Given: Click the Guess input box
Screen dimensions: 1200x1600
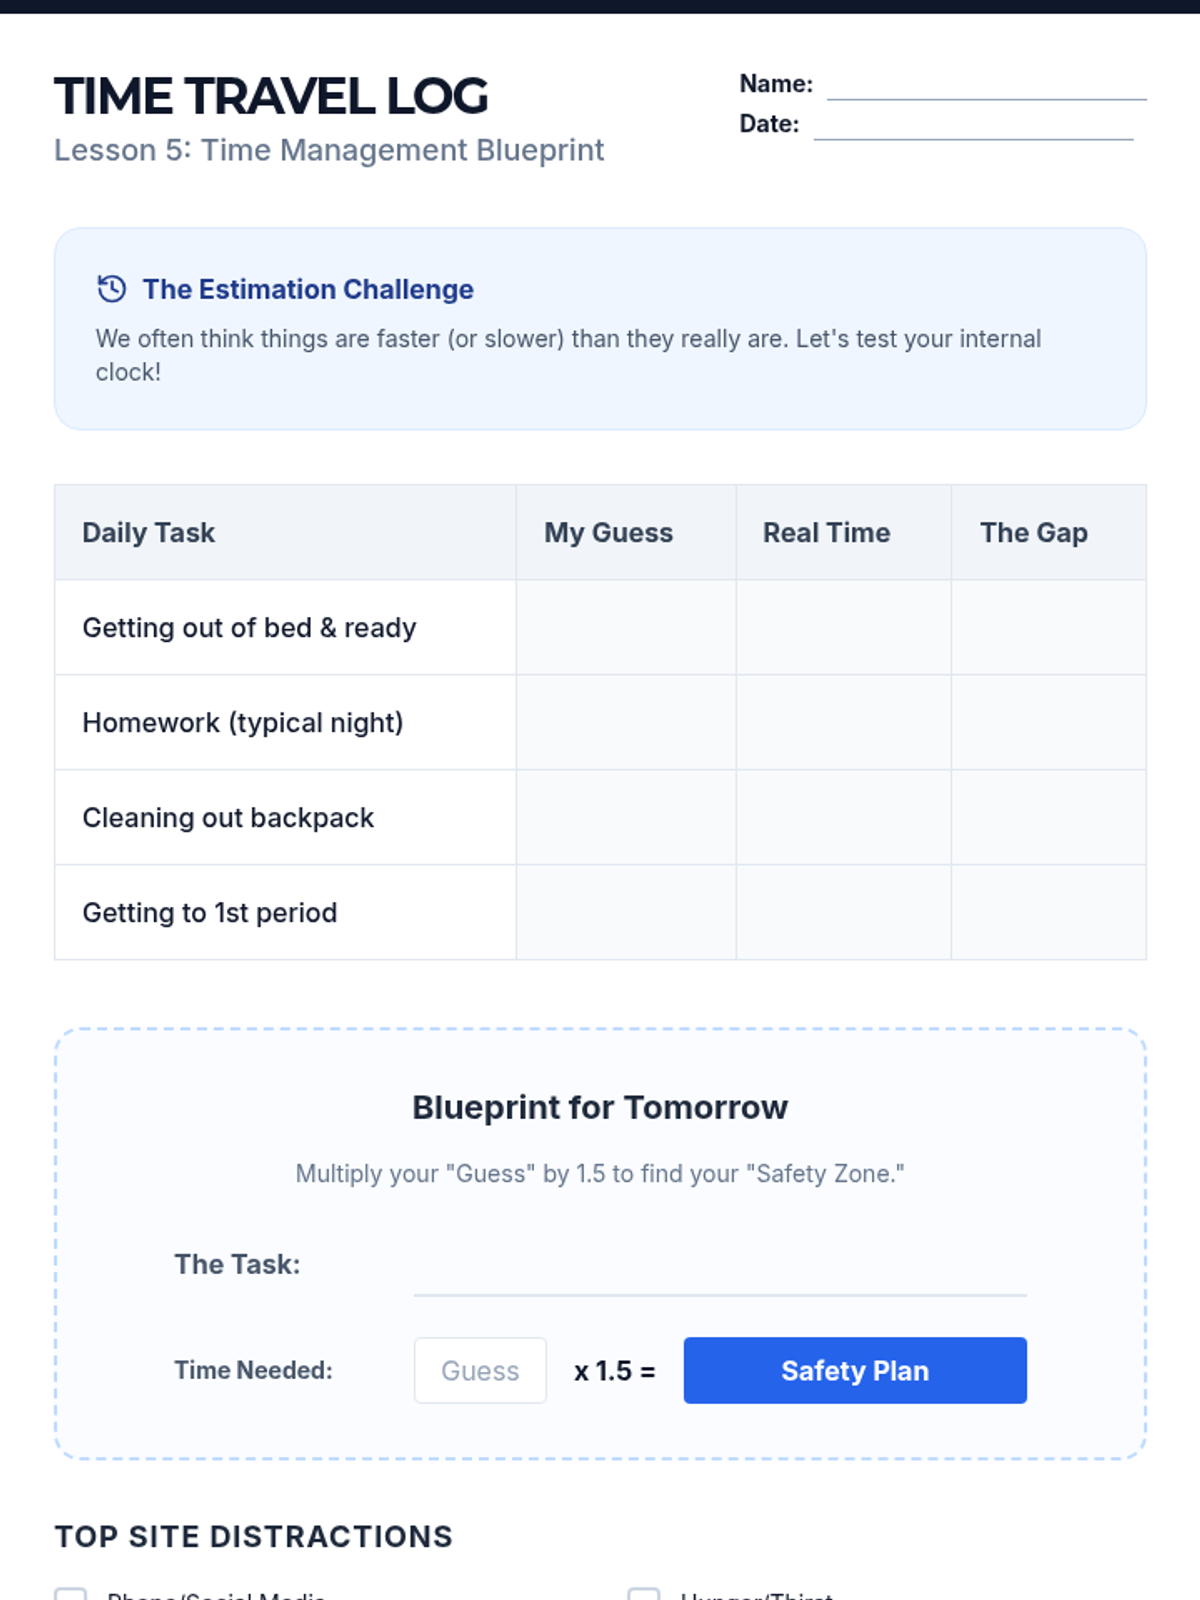Looking at the screenshot, I should pyautogui.click(x=480, y=1370).
